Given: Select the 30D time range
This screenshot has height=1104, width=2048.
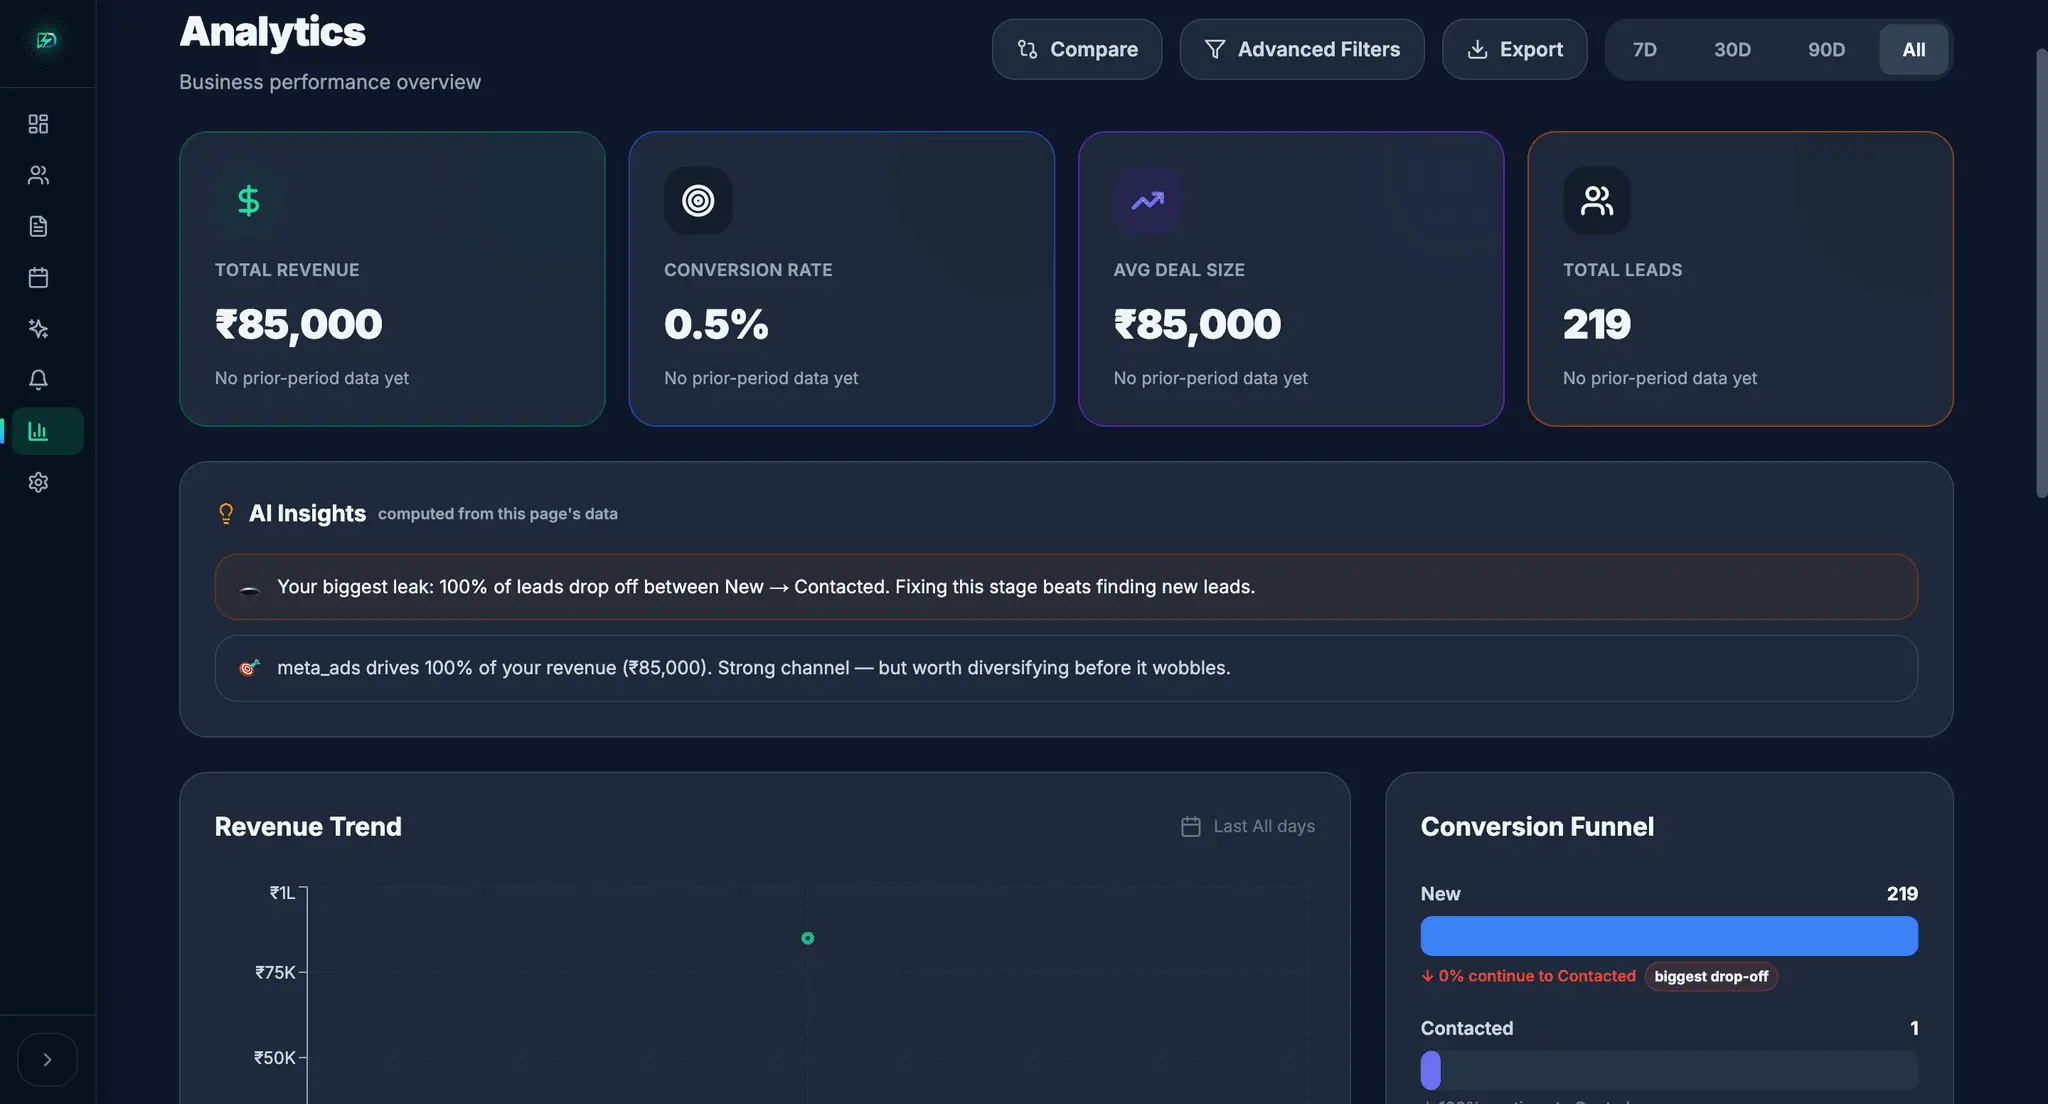Looking at the screenshot, I should coord(1732,49).
